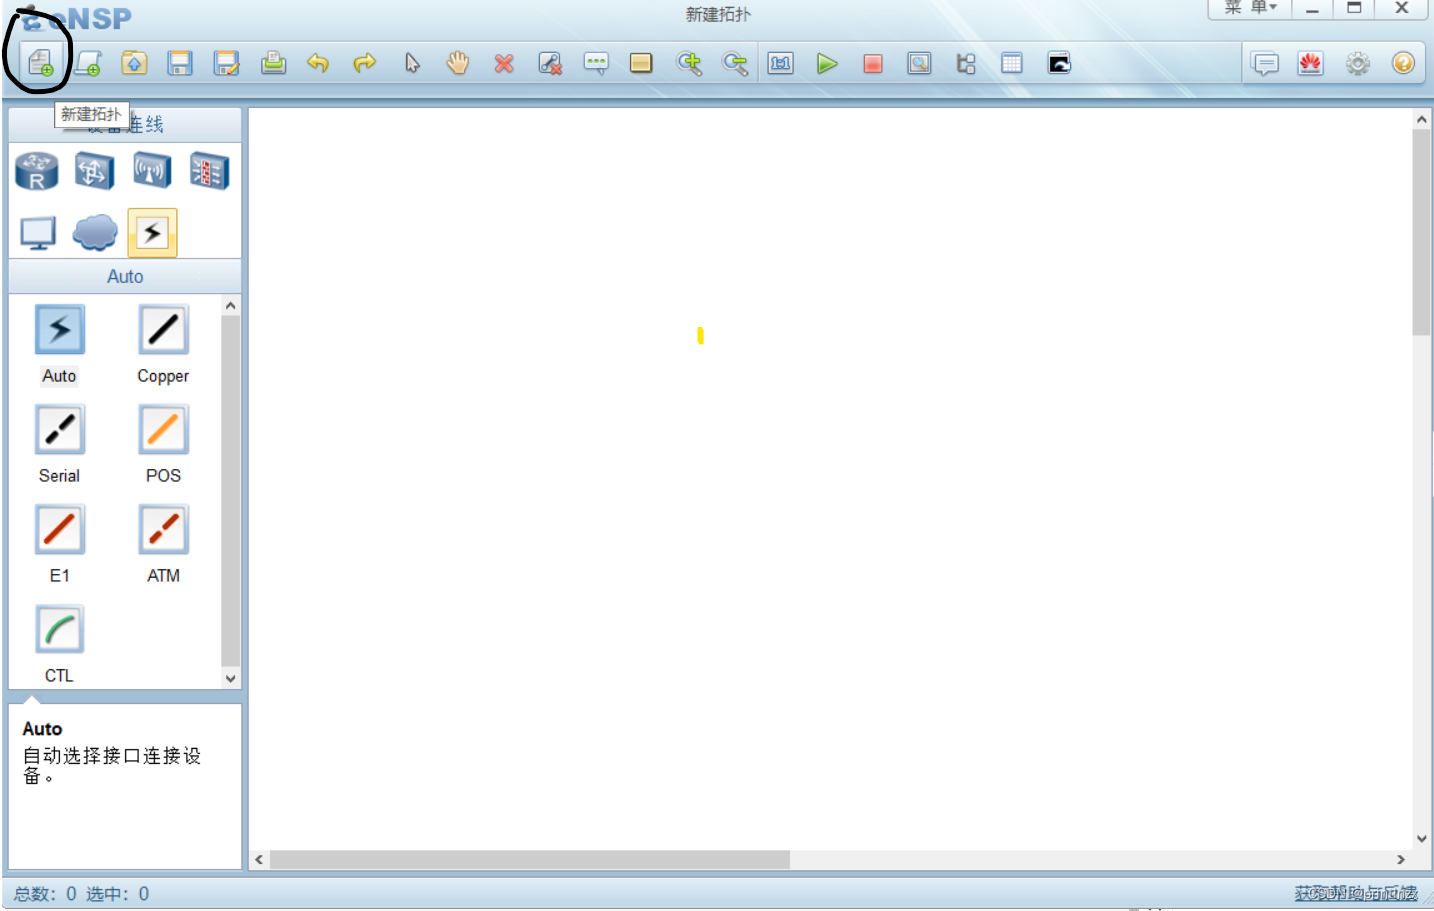Viewport: 1434px width, 911px height.
Task: Select the arrow pointer tool
Action: [412, 64]
